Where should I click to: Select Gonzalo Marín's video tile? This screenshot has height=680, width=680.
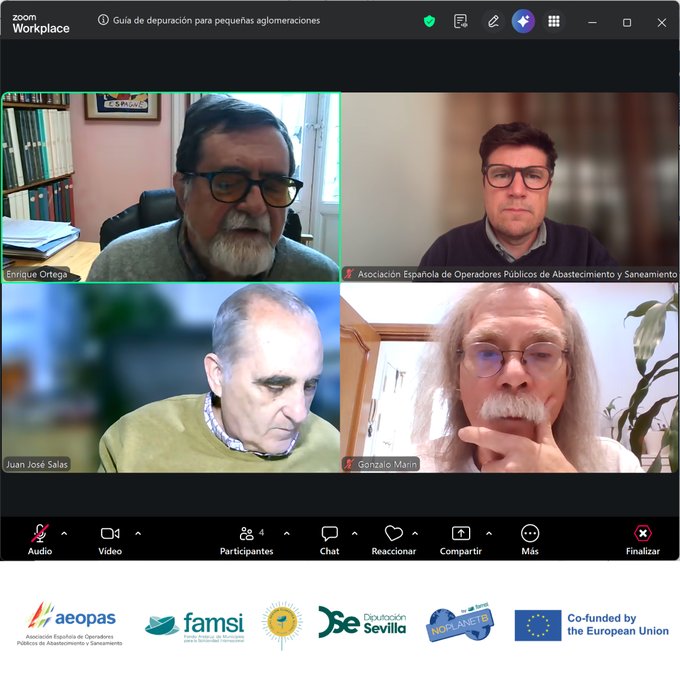pyautogui.click(x=509, y=377)
